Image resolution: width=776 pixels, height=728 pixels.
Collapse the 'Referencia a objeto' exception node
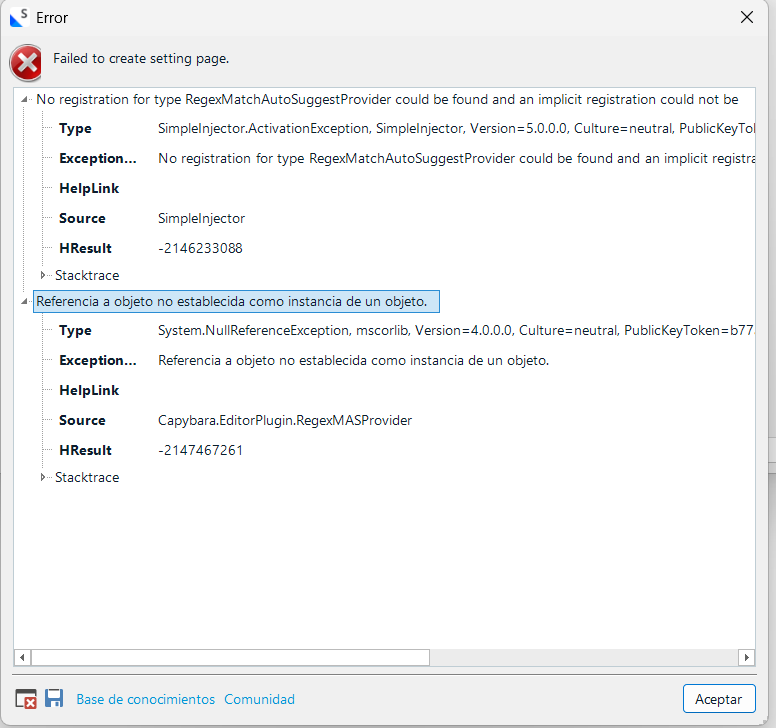tap(25, 302)
